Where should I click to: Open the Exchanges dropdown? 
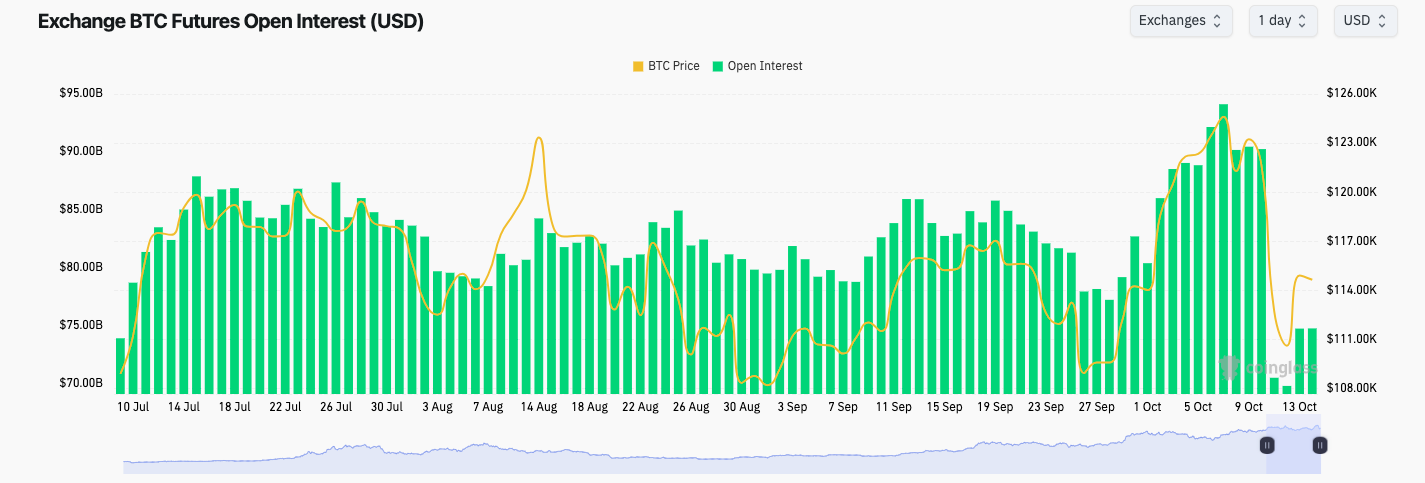(x=1180, y=21)
